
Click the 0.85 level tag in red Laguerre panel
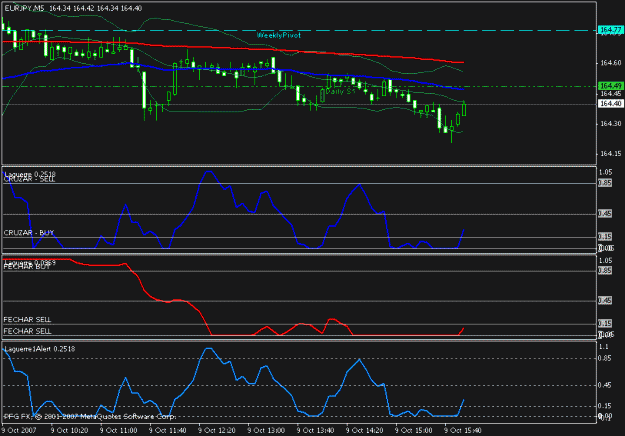(605, 271)
